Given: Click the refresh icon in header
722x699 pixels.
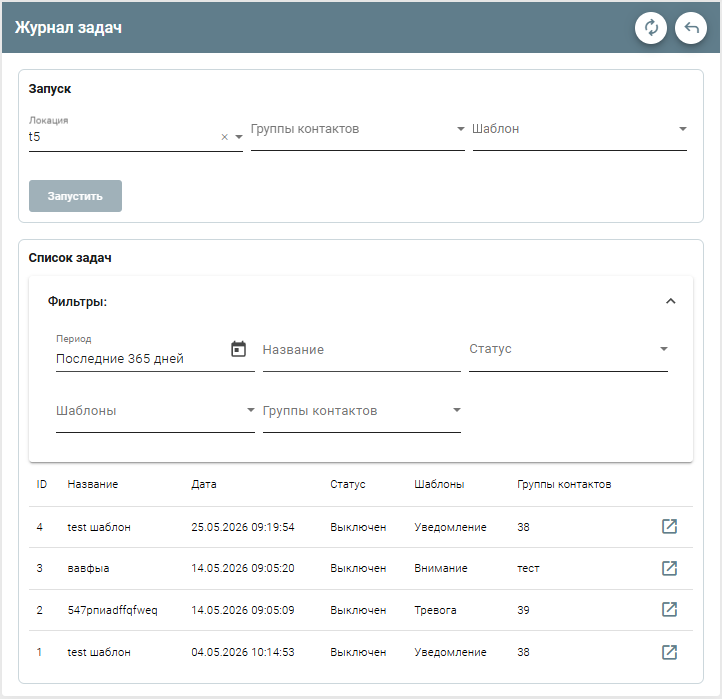Looking at the screenshot, I should (651, 28).
